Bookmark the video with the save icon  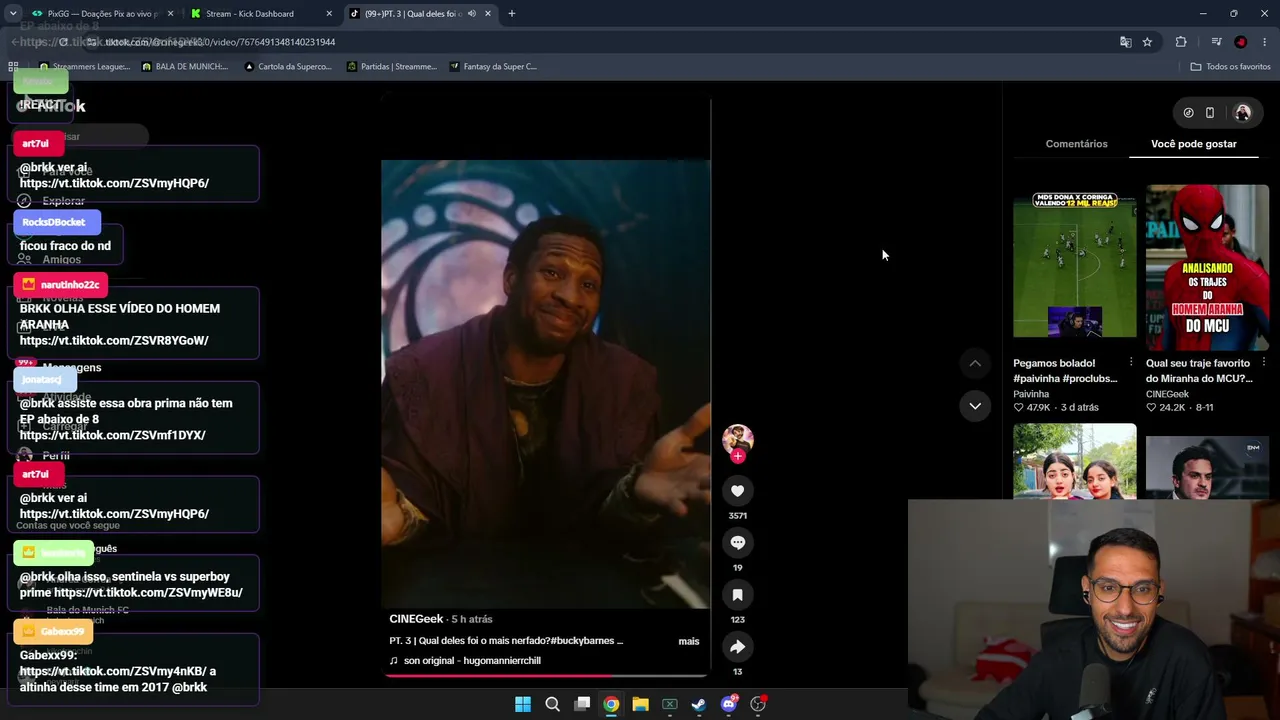737,595
